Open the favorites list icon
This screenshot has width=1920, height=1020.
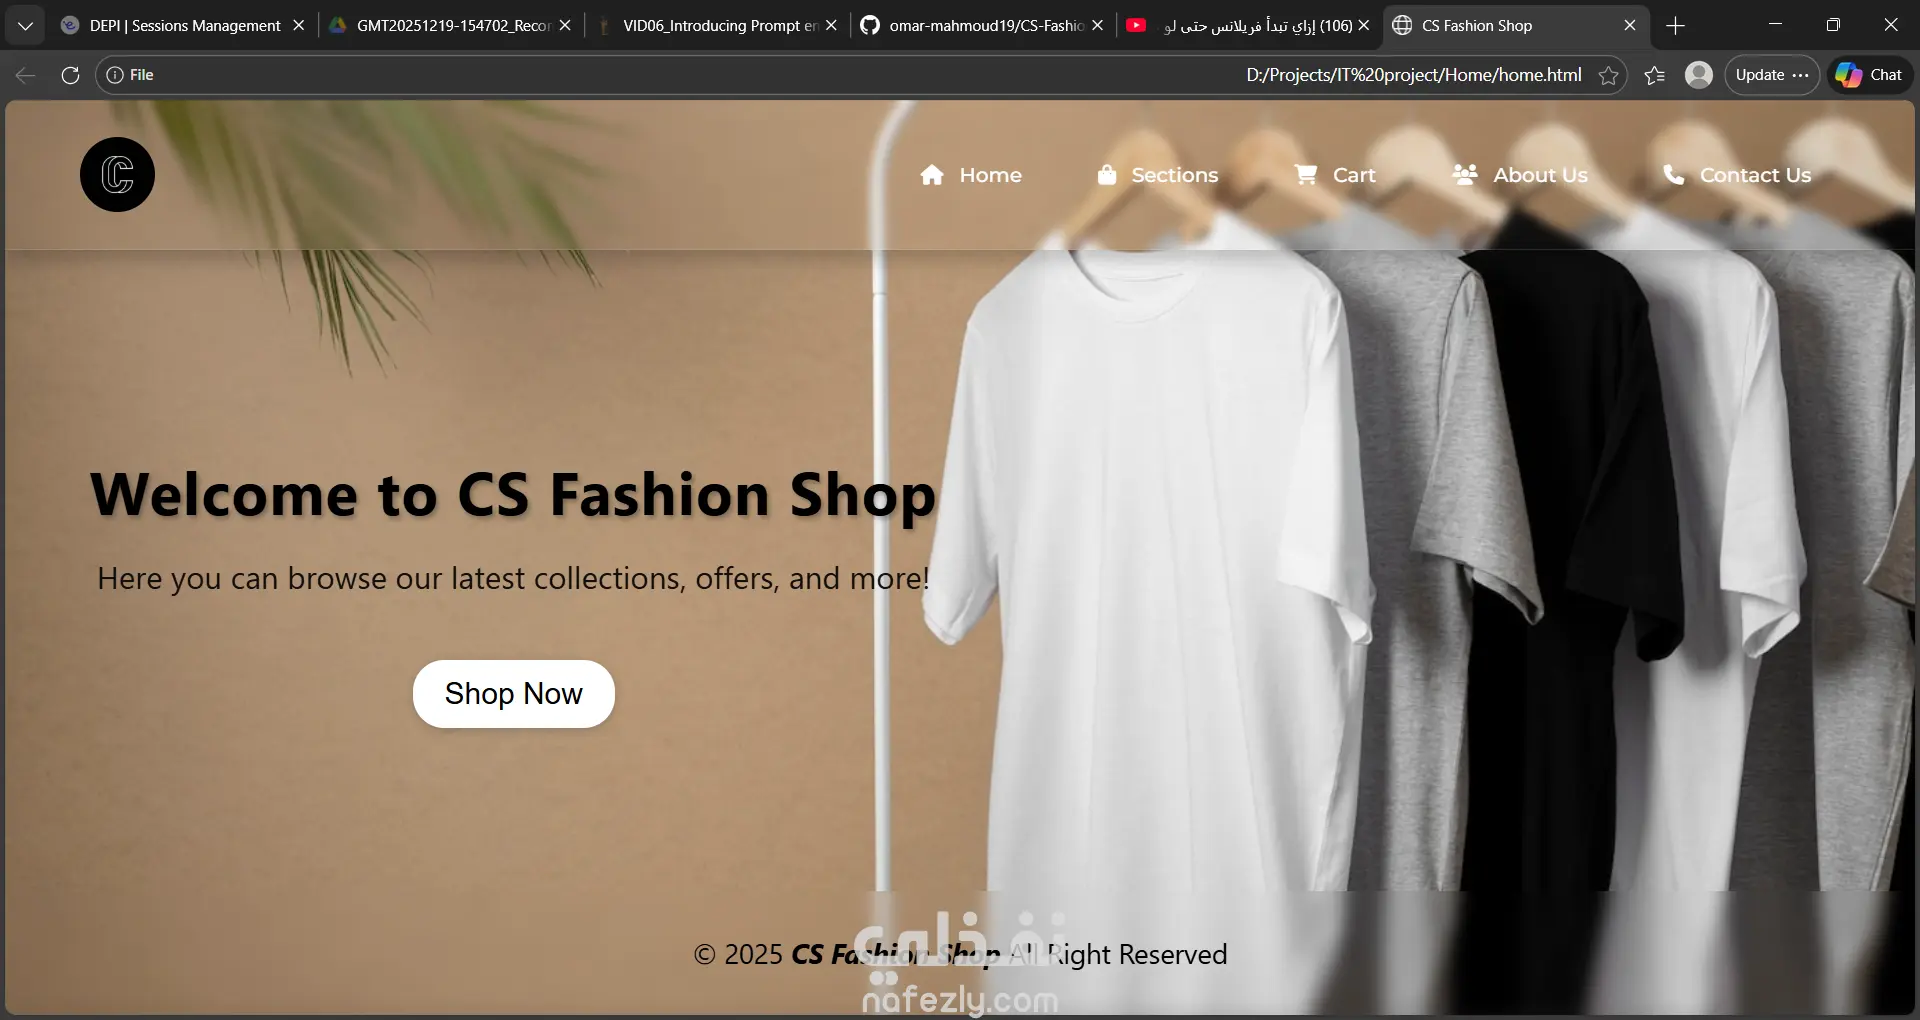[1654, 75]
